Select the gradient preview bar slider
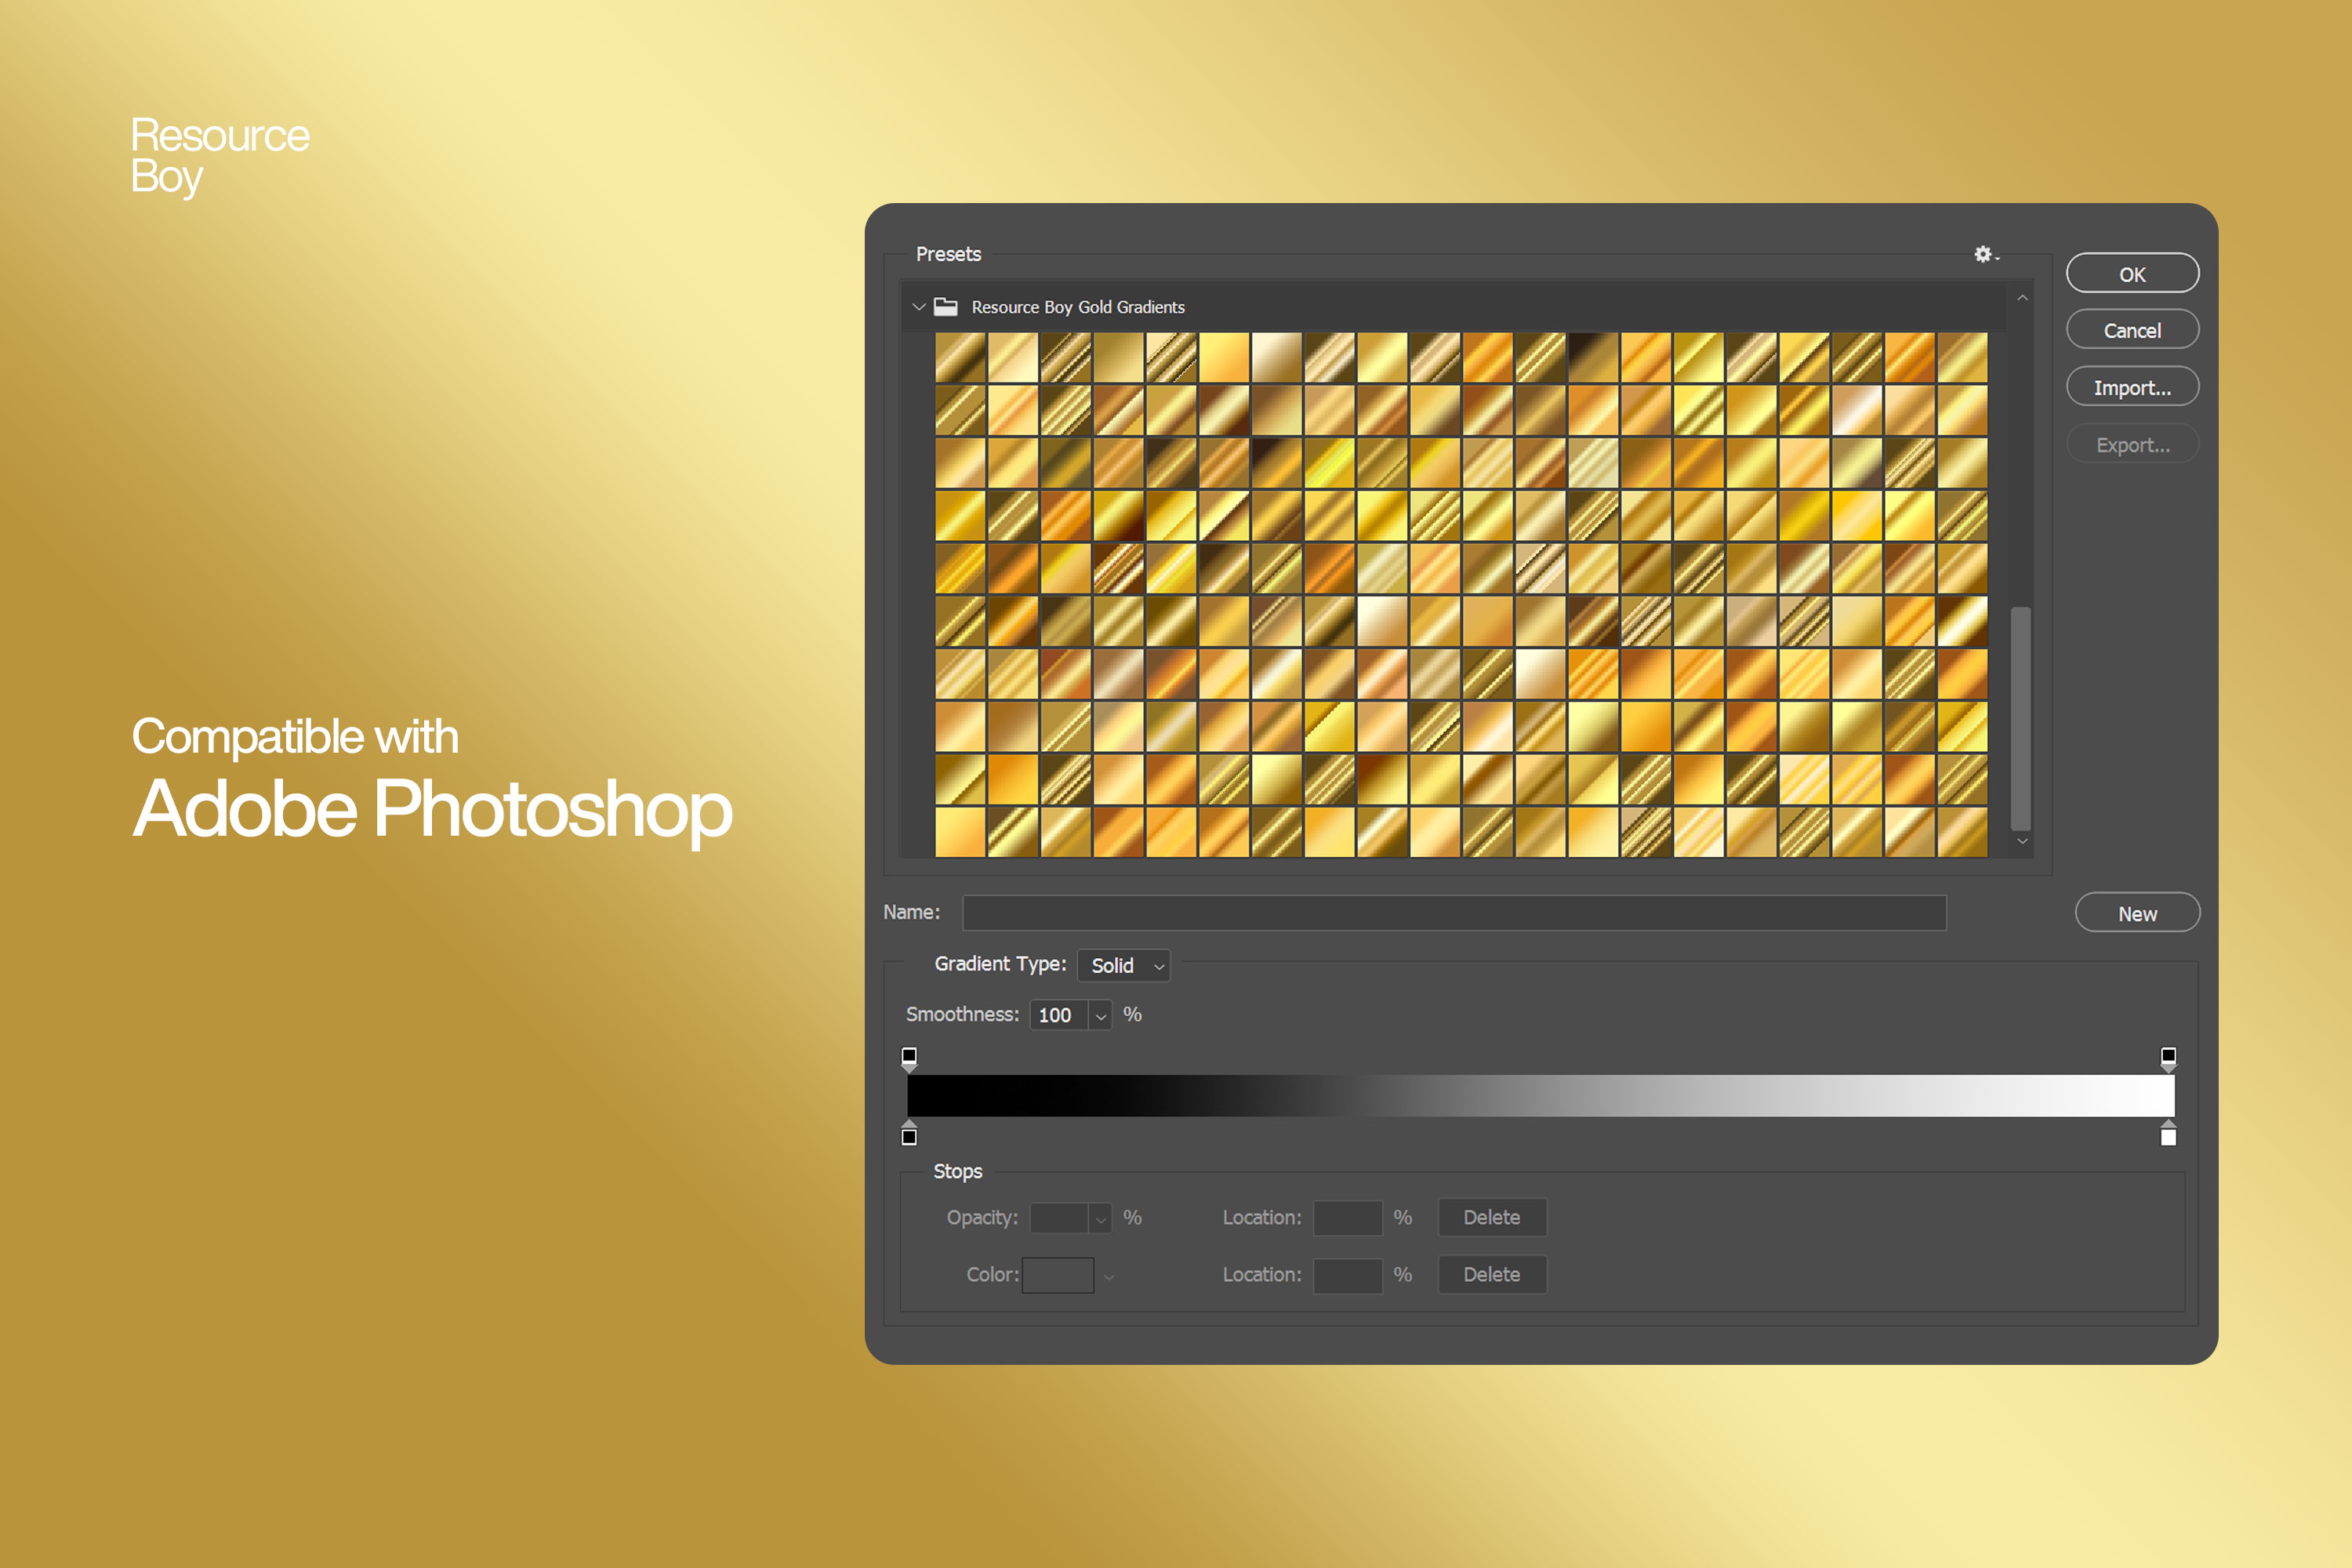The height and width of the screenshot is (1568, 2352). point(1537,1092)
